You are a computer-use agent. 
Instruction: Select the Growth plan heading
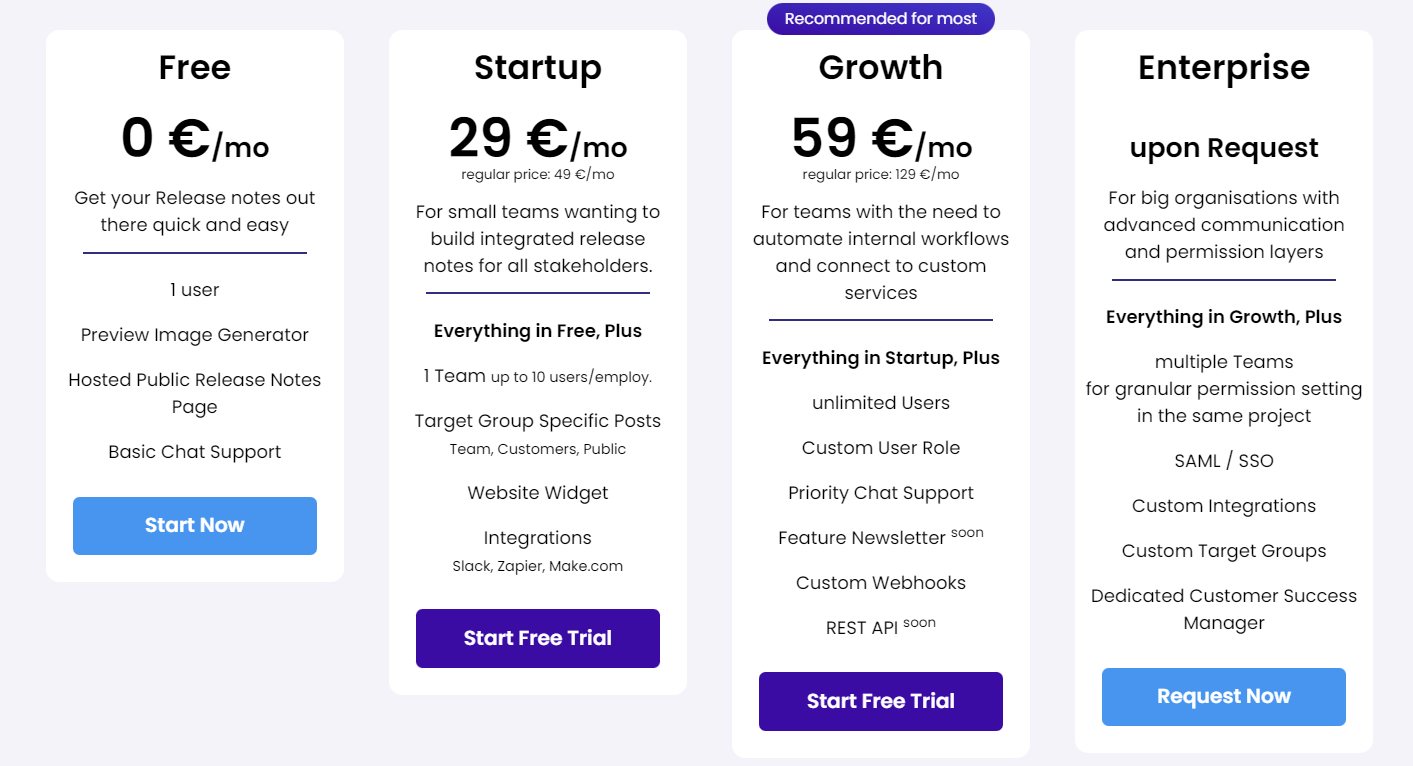click(881, 68)
